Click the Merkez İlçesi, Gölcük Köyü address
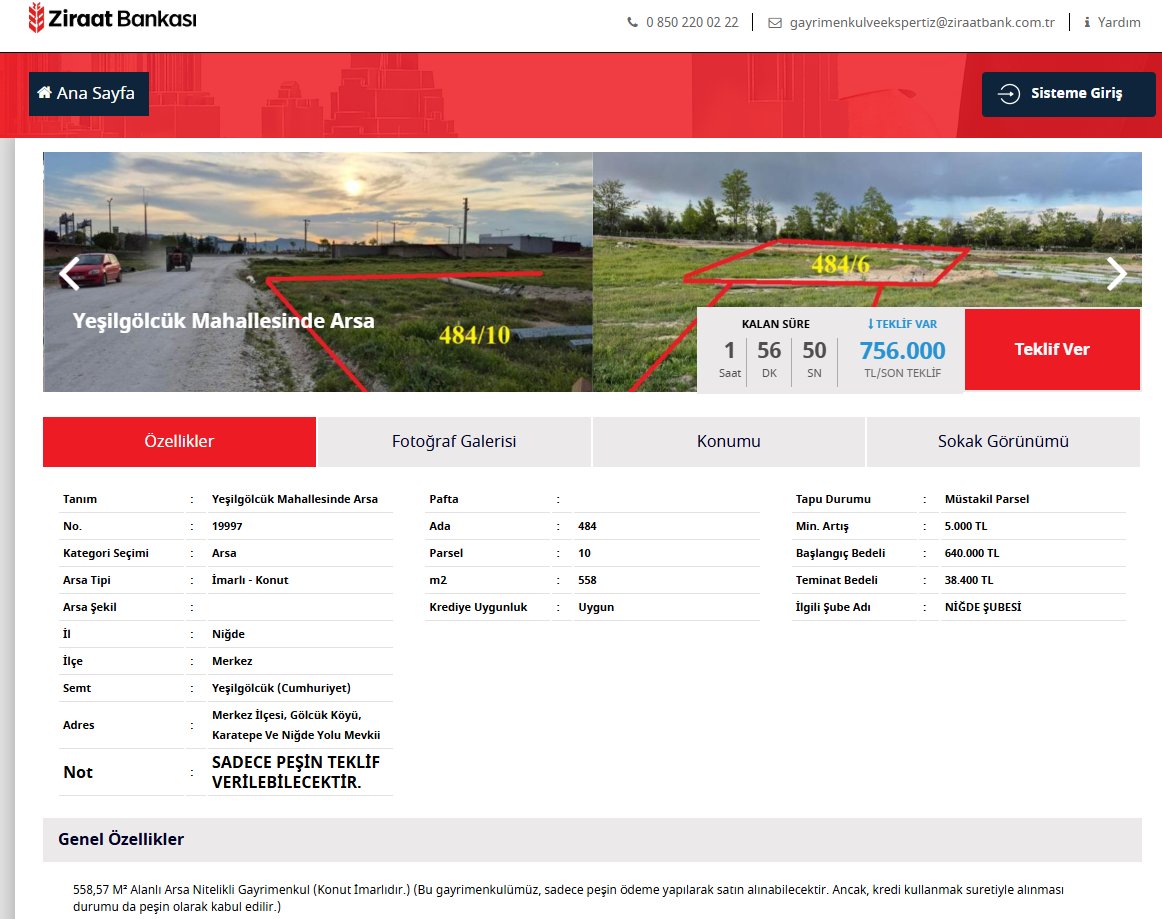 pos(296,725)
